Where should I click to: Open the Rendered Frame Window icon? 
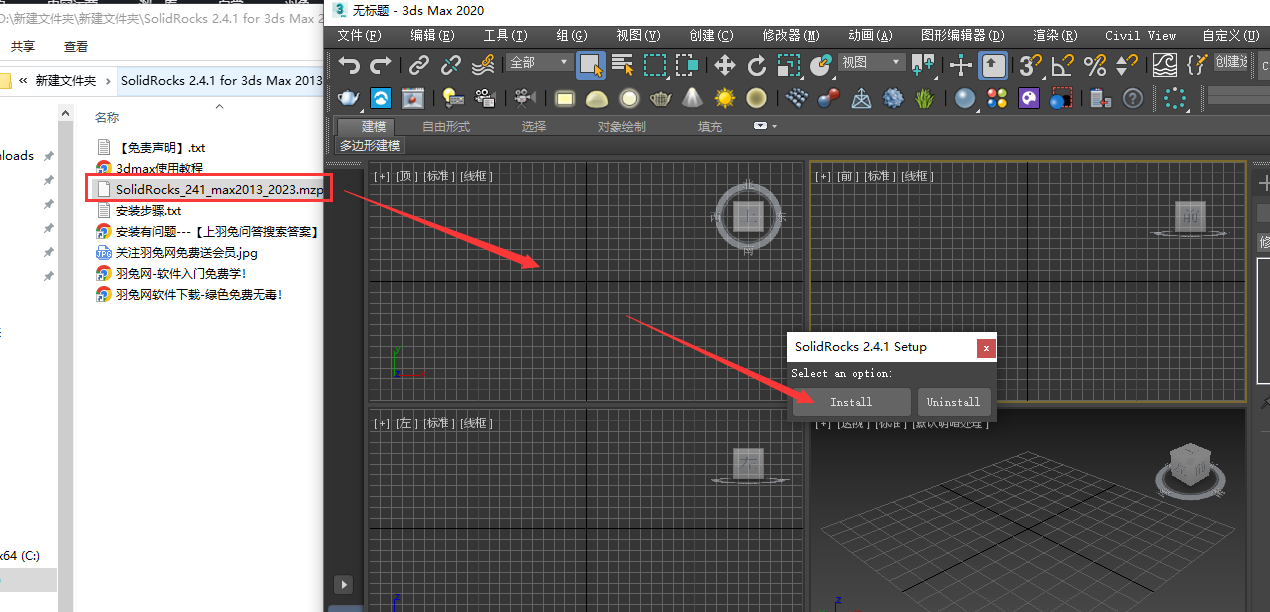[x=412, y=98]
